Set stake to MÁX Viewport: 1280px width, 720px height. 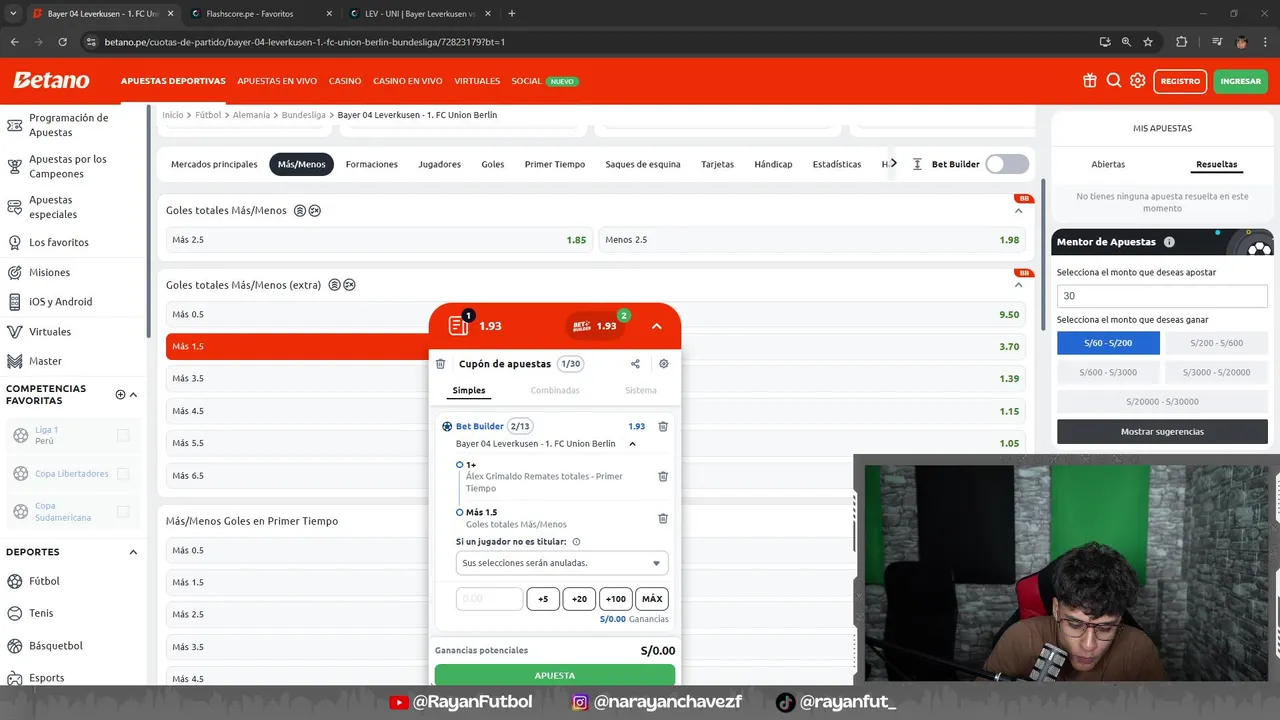(x=652, y=599)
